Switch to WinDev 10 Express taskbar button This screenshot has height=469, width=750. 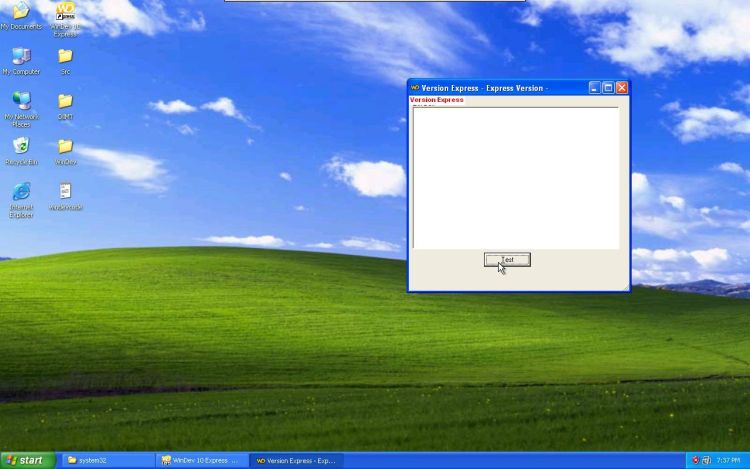[201, 460]
